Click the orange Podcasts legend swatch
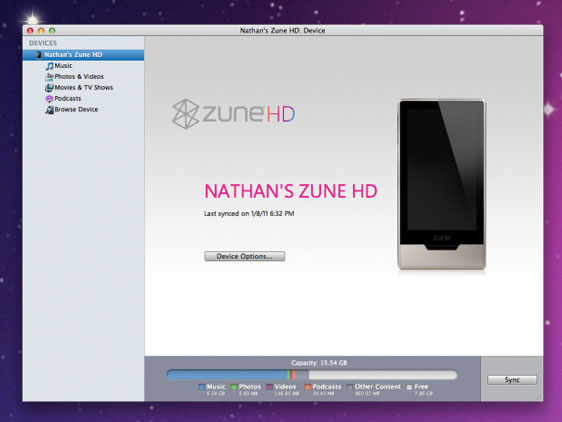Screen dimensions: 562x422 pyautogui.click(x=308, y=387)
